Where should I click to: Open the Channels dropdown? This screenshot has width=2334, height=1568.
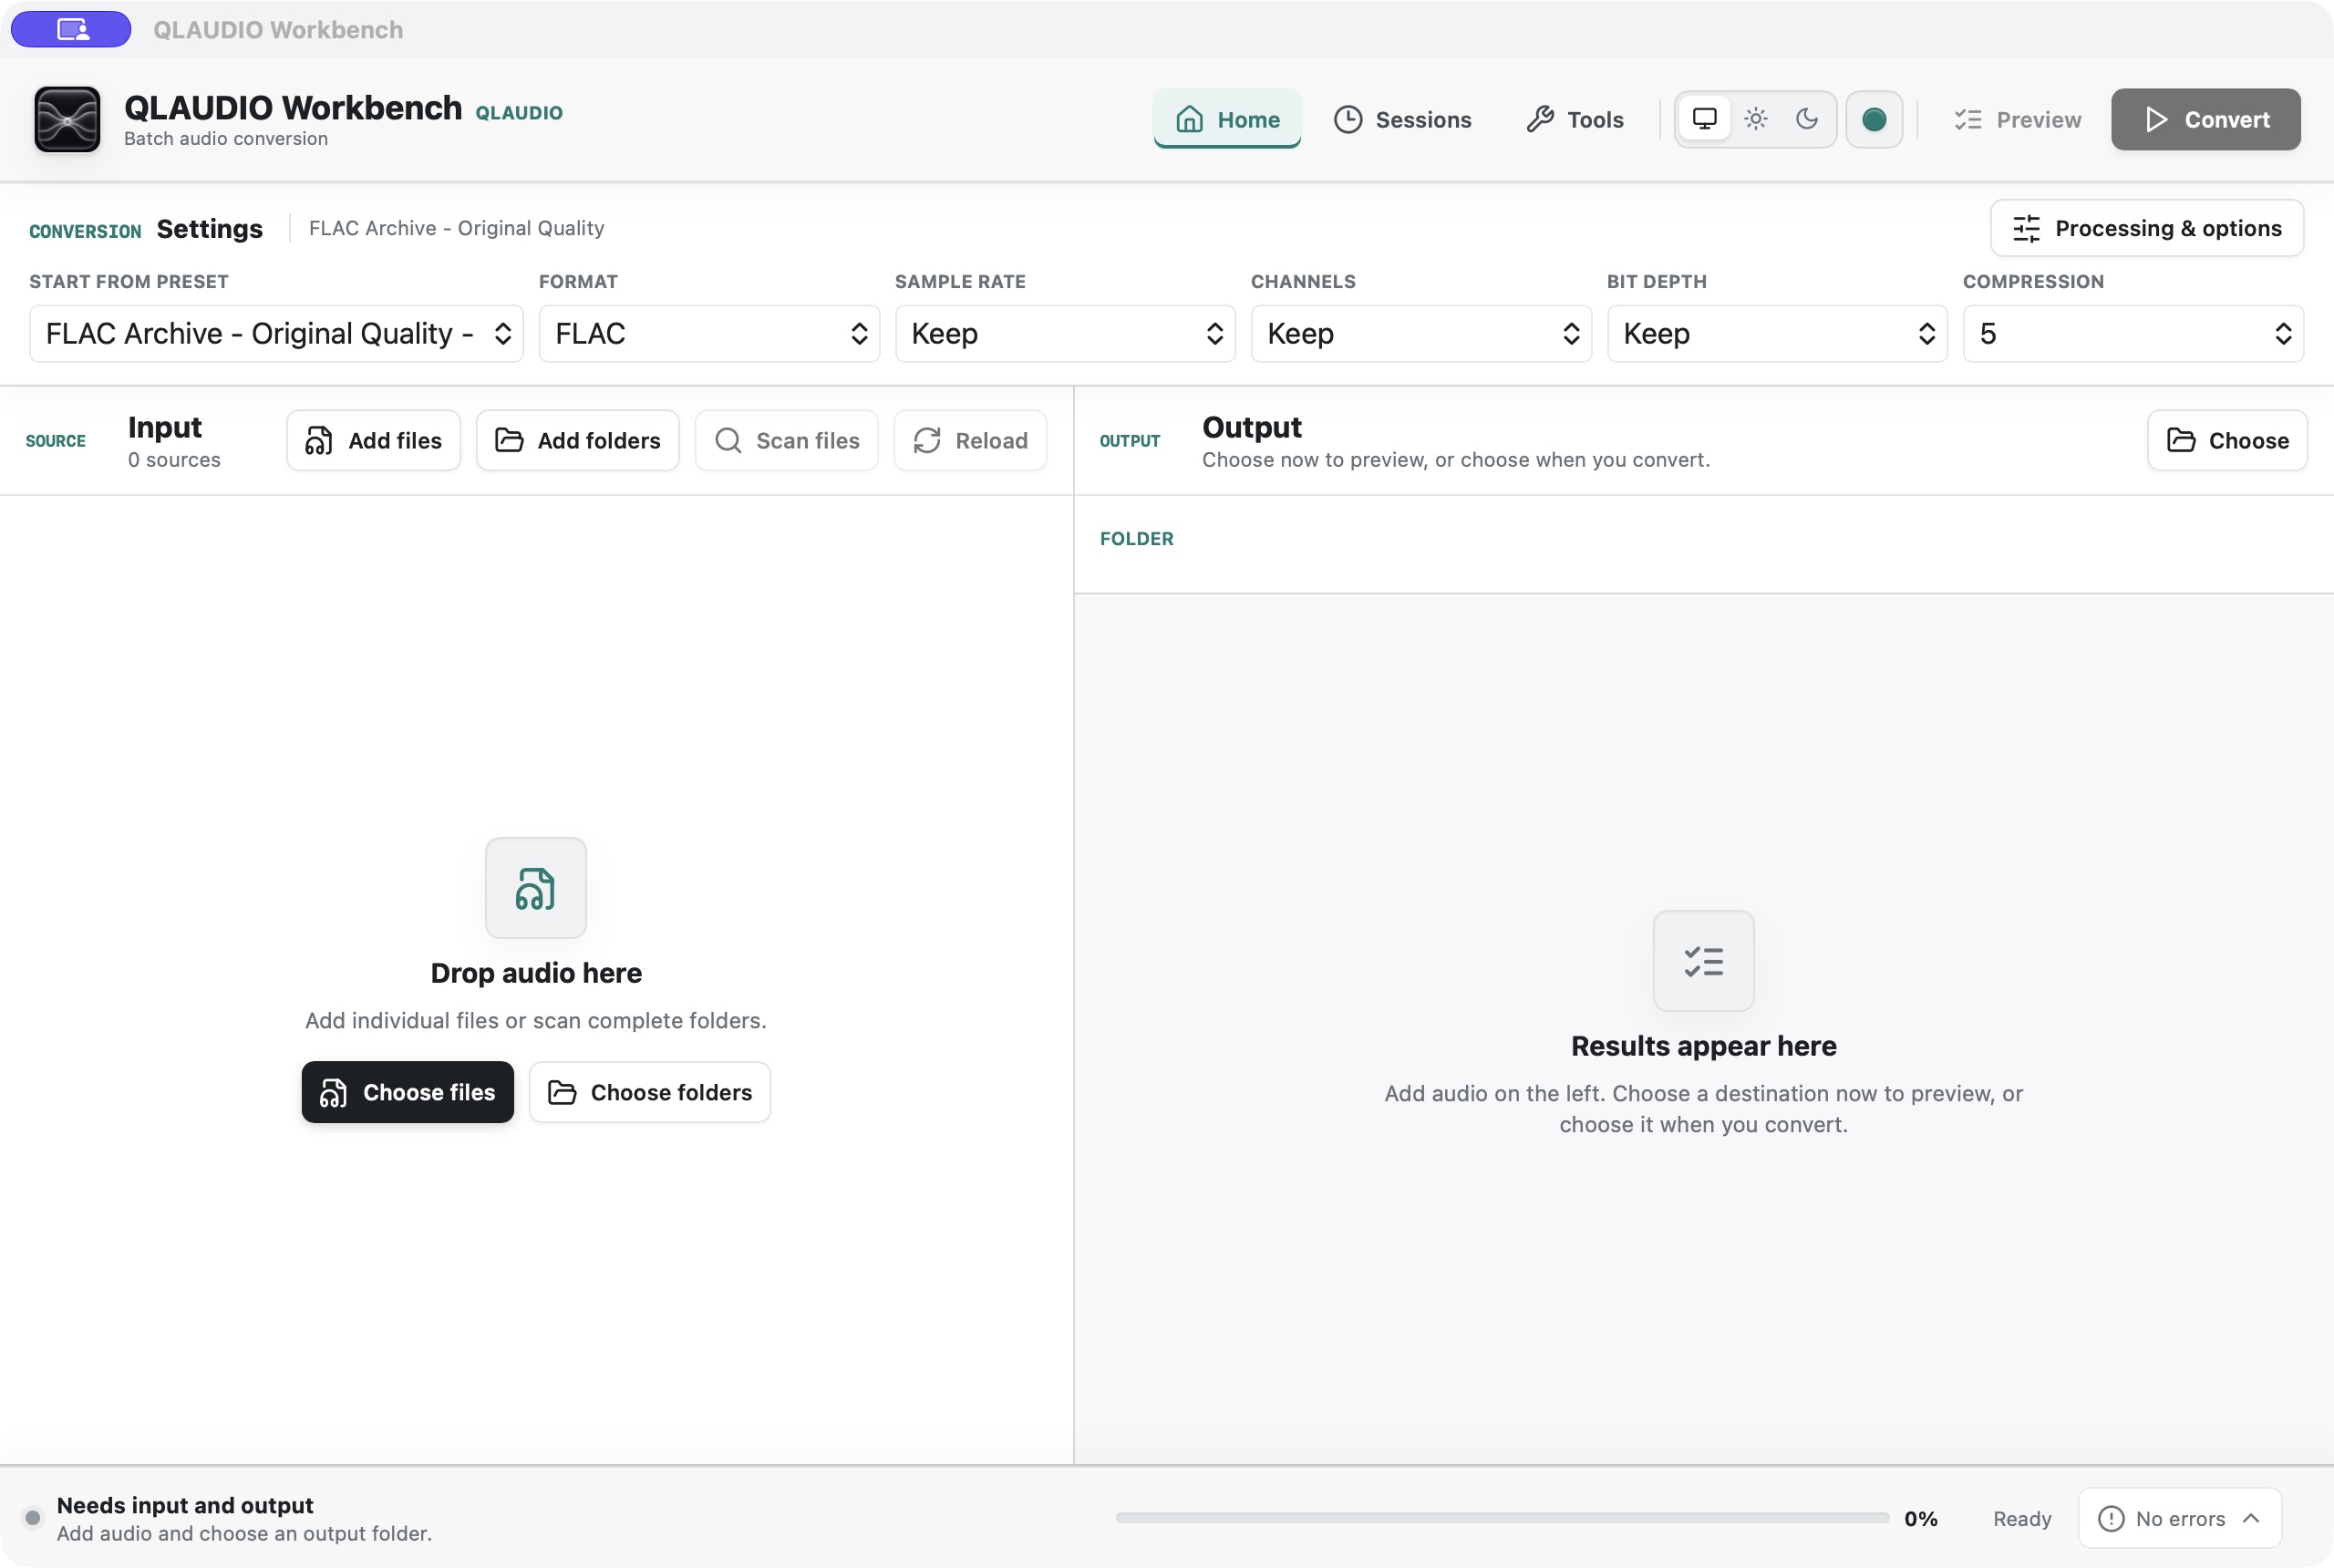(x=1421, y=333)
